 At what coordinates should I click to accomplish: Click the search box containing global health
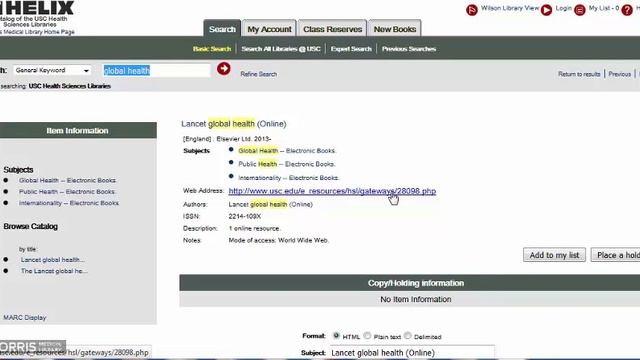156,71
